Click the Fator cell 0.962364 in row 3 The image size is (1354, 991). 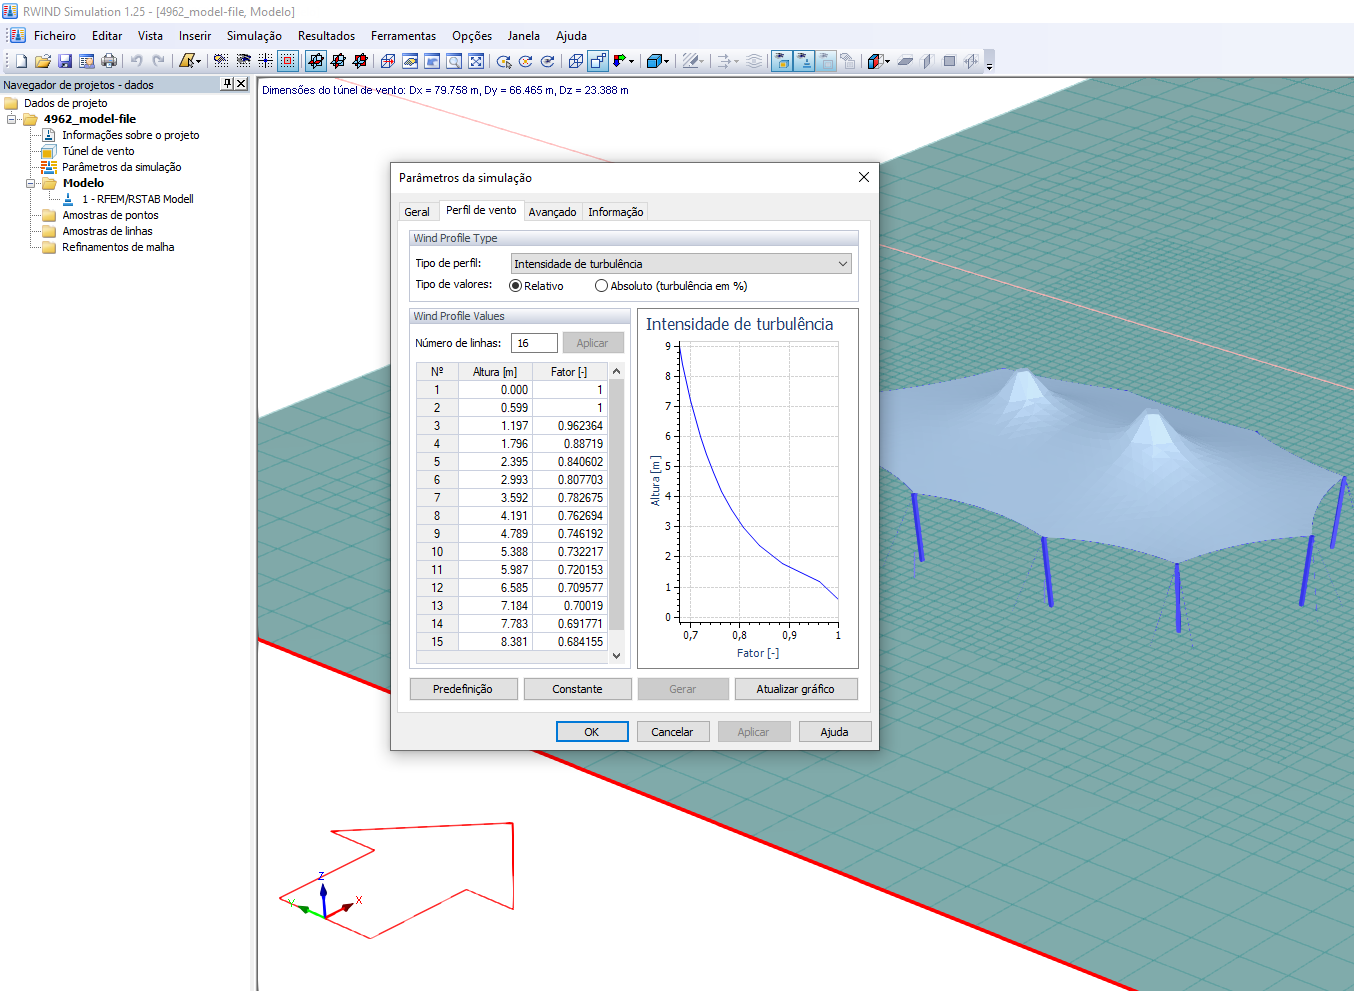[570, 426]
